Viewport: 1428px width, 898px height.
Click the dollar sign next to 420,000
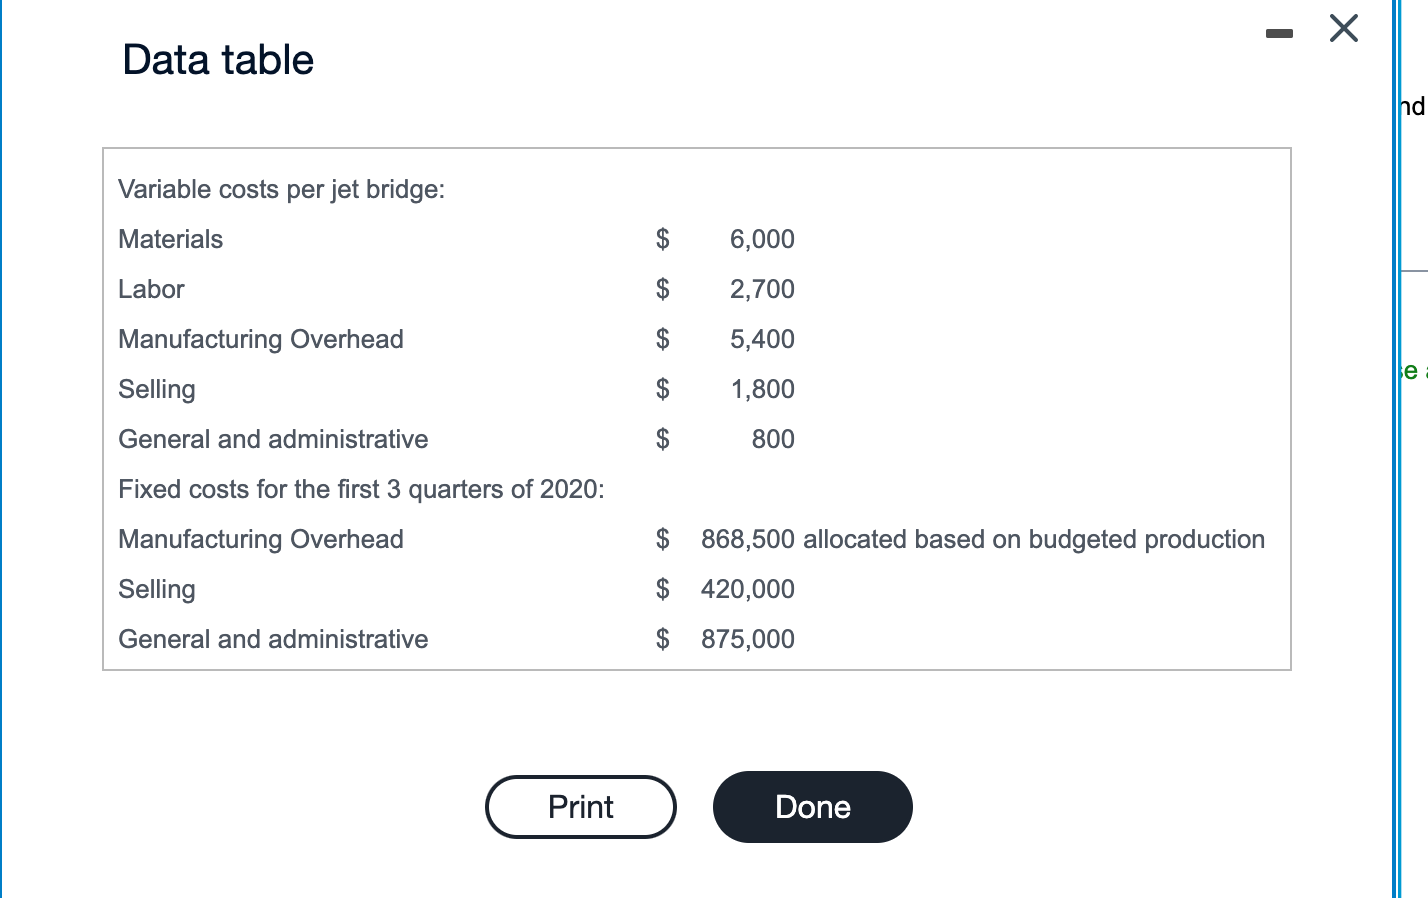coord(661,589)
